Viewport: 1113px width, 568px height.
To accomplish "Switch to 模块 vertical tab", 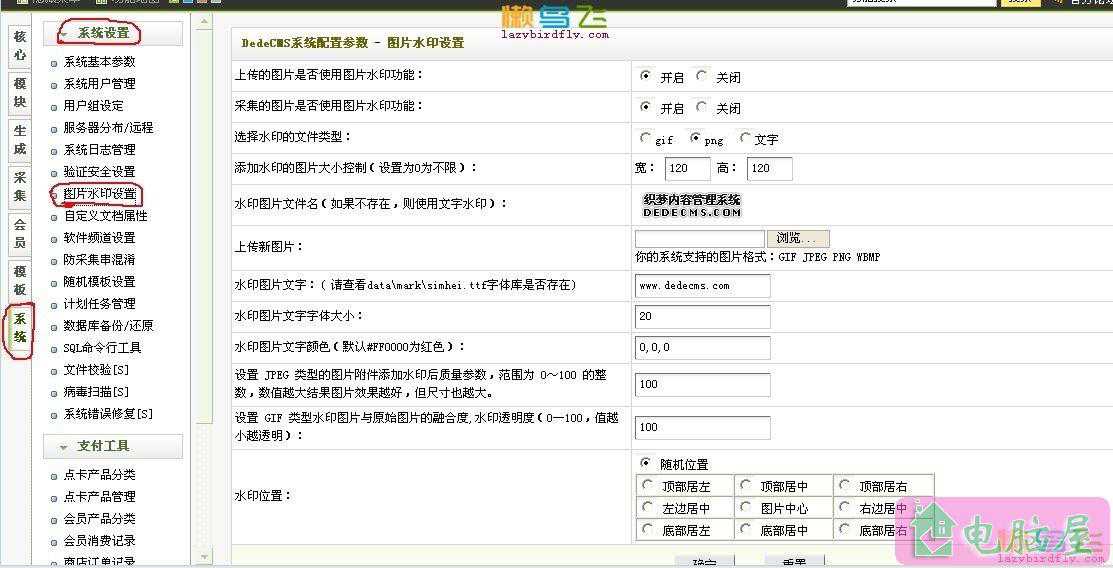I will (x=20, y=92).
